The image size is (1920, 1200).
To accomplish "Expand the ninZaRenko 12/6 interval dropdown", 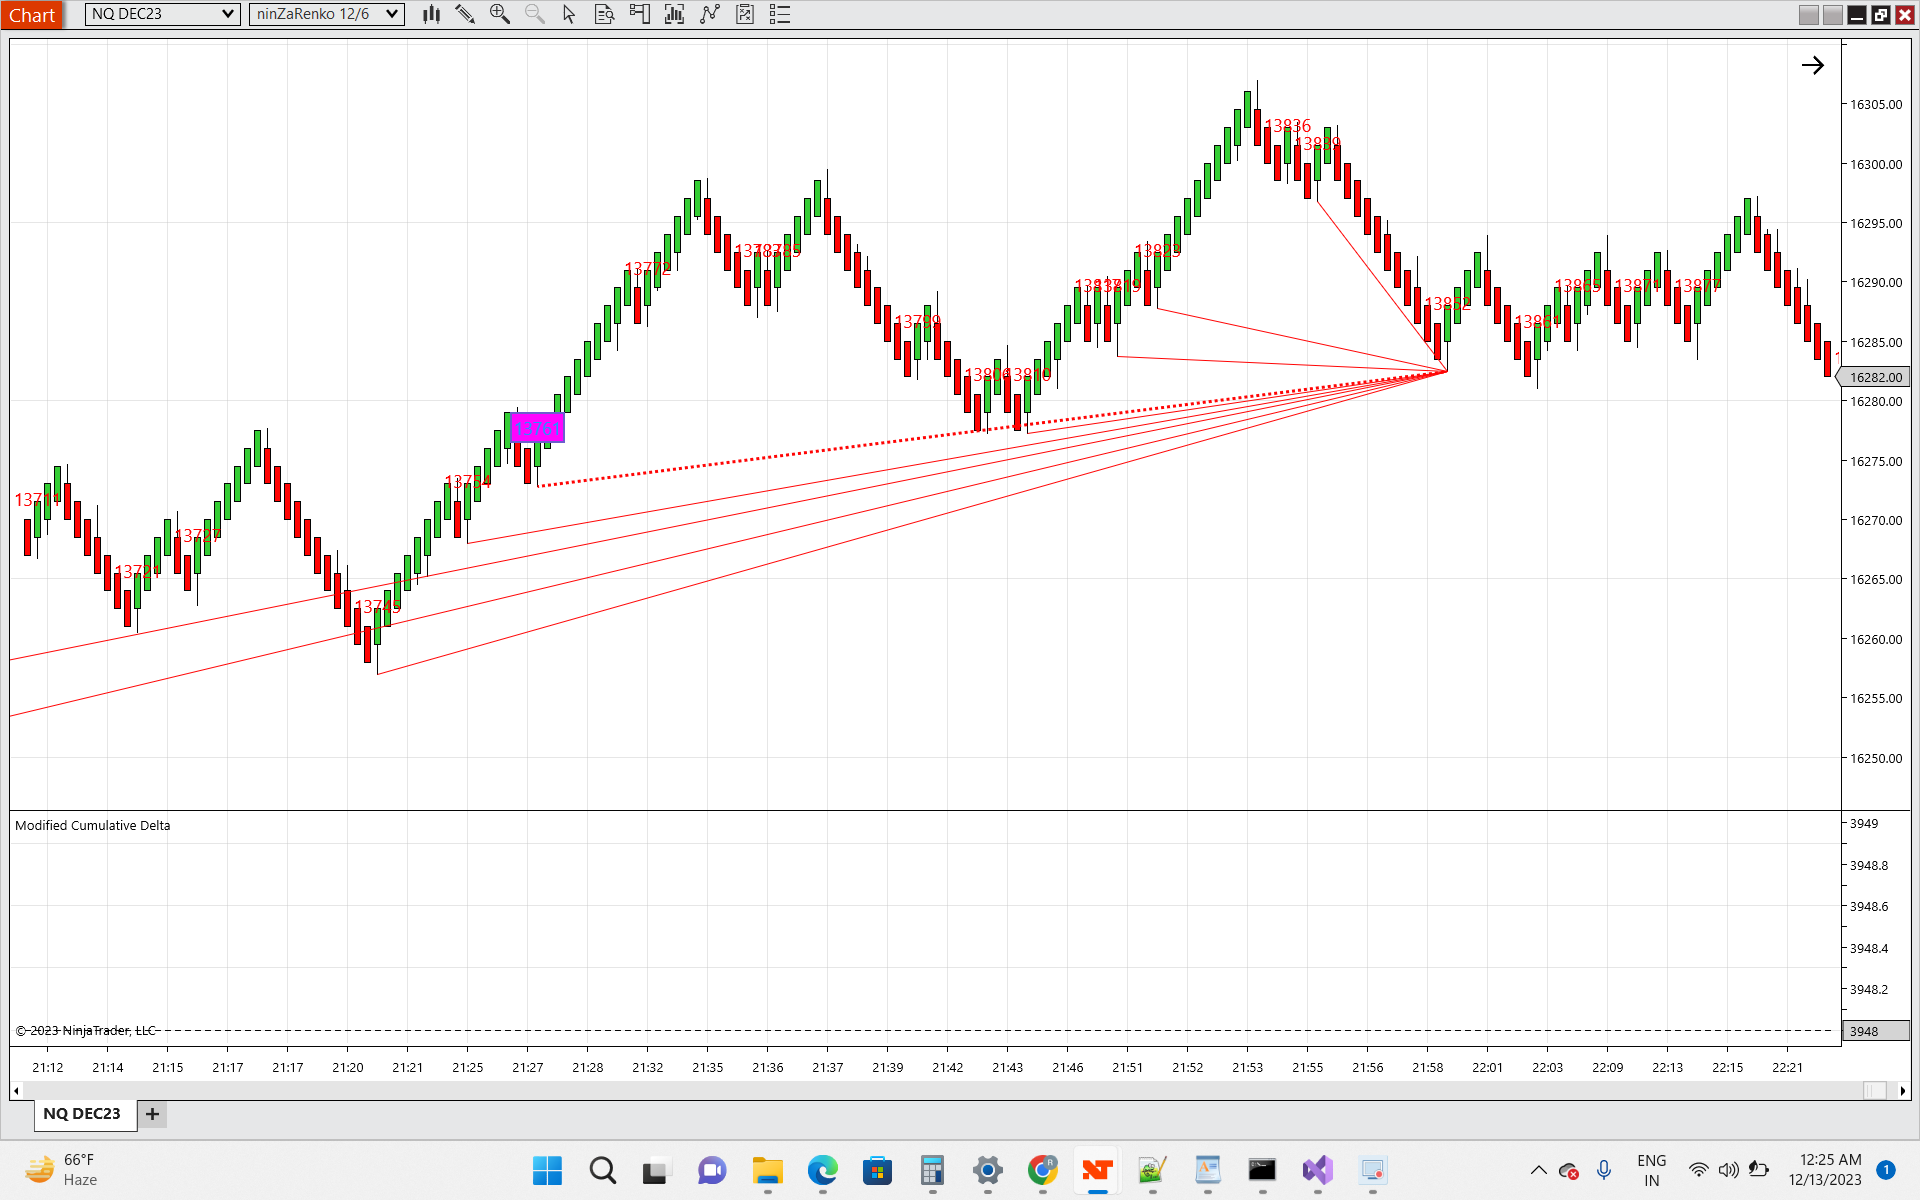I will click(x=392, y=14).
